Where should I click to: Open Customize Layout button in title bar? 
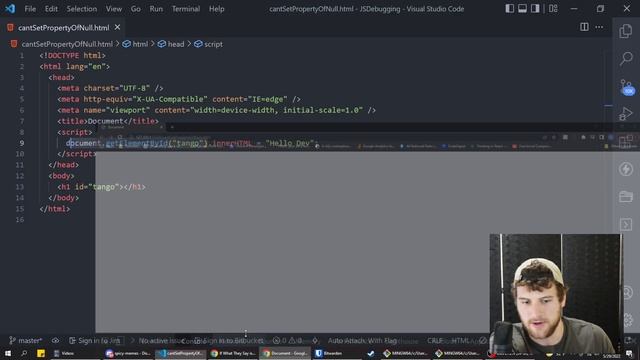[553, 9]
